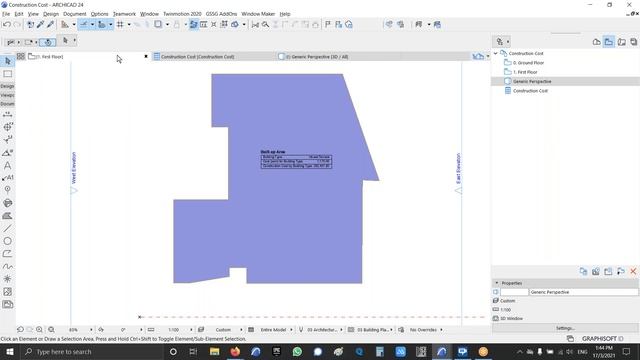Select the Line tool in the toolbox
The height and width of the screenshot is (360, 640).
click(x=7, y=228)
